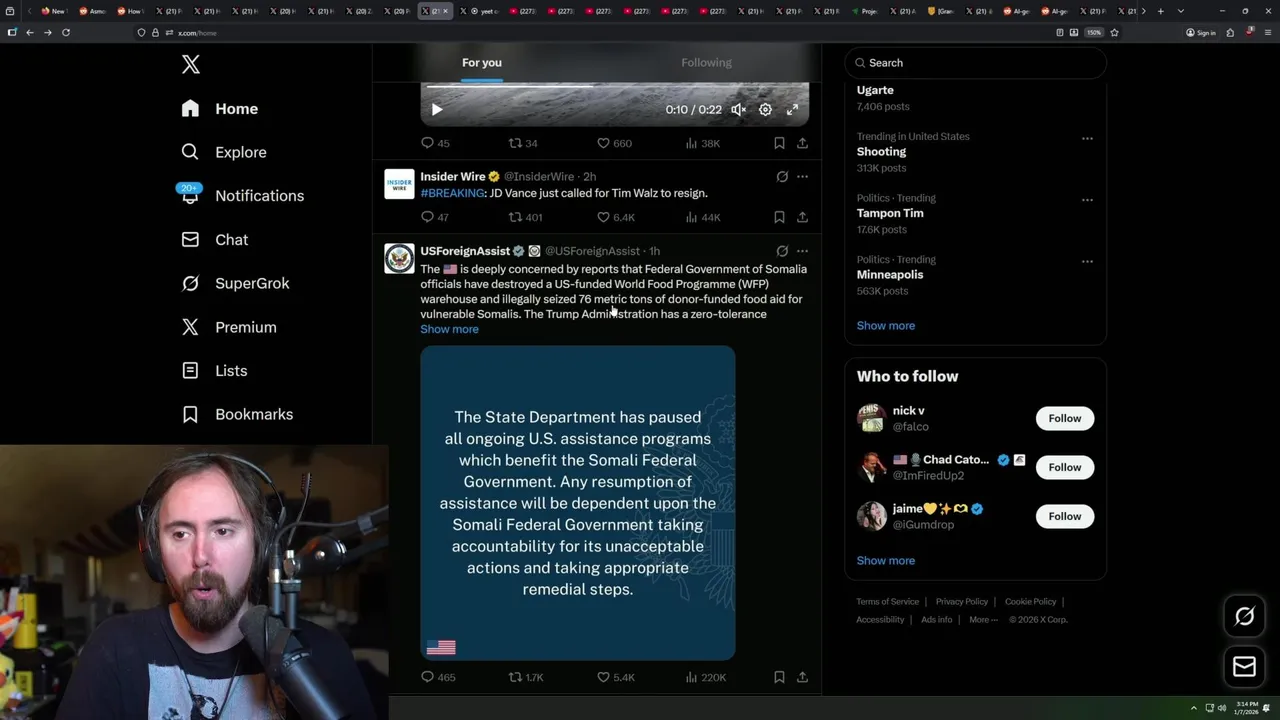Share the video post
Image resolution: width=1280 pixels, height=720 pixels.
point(802,143)
